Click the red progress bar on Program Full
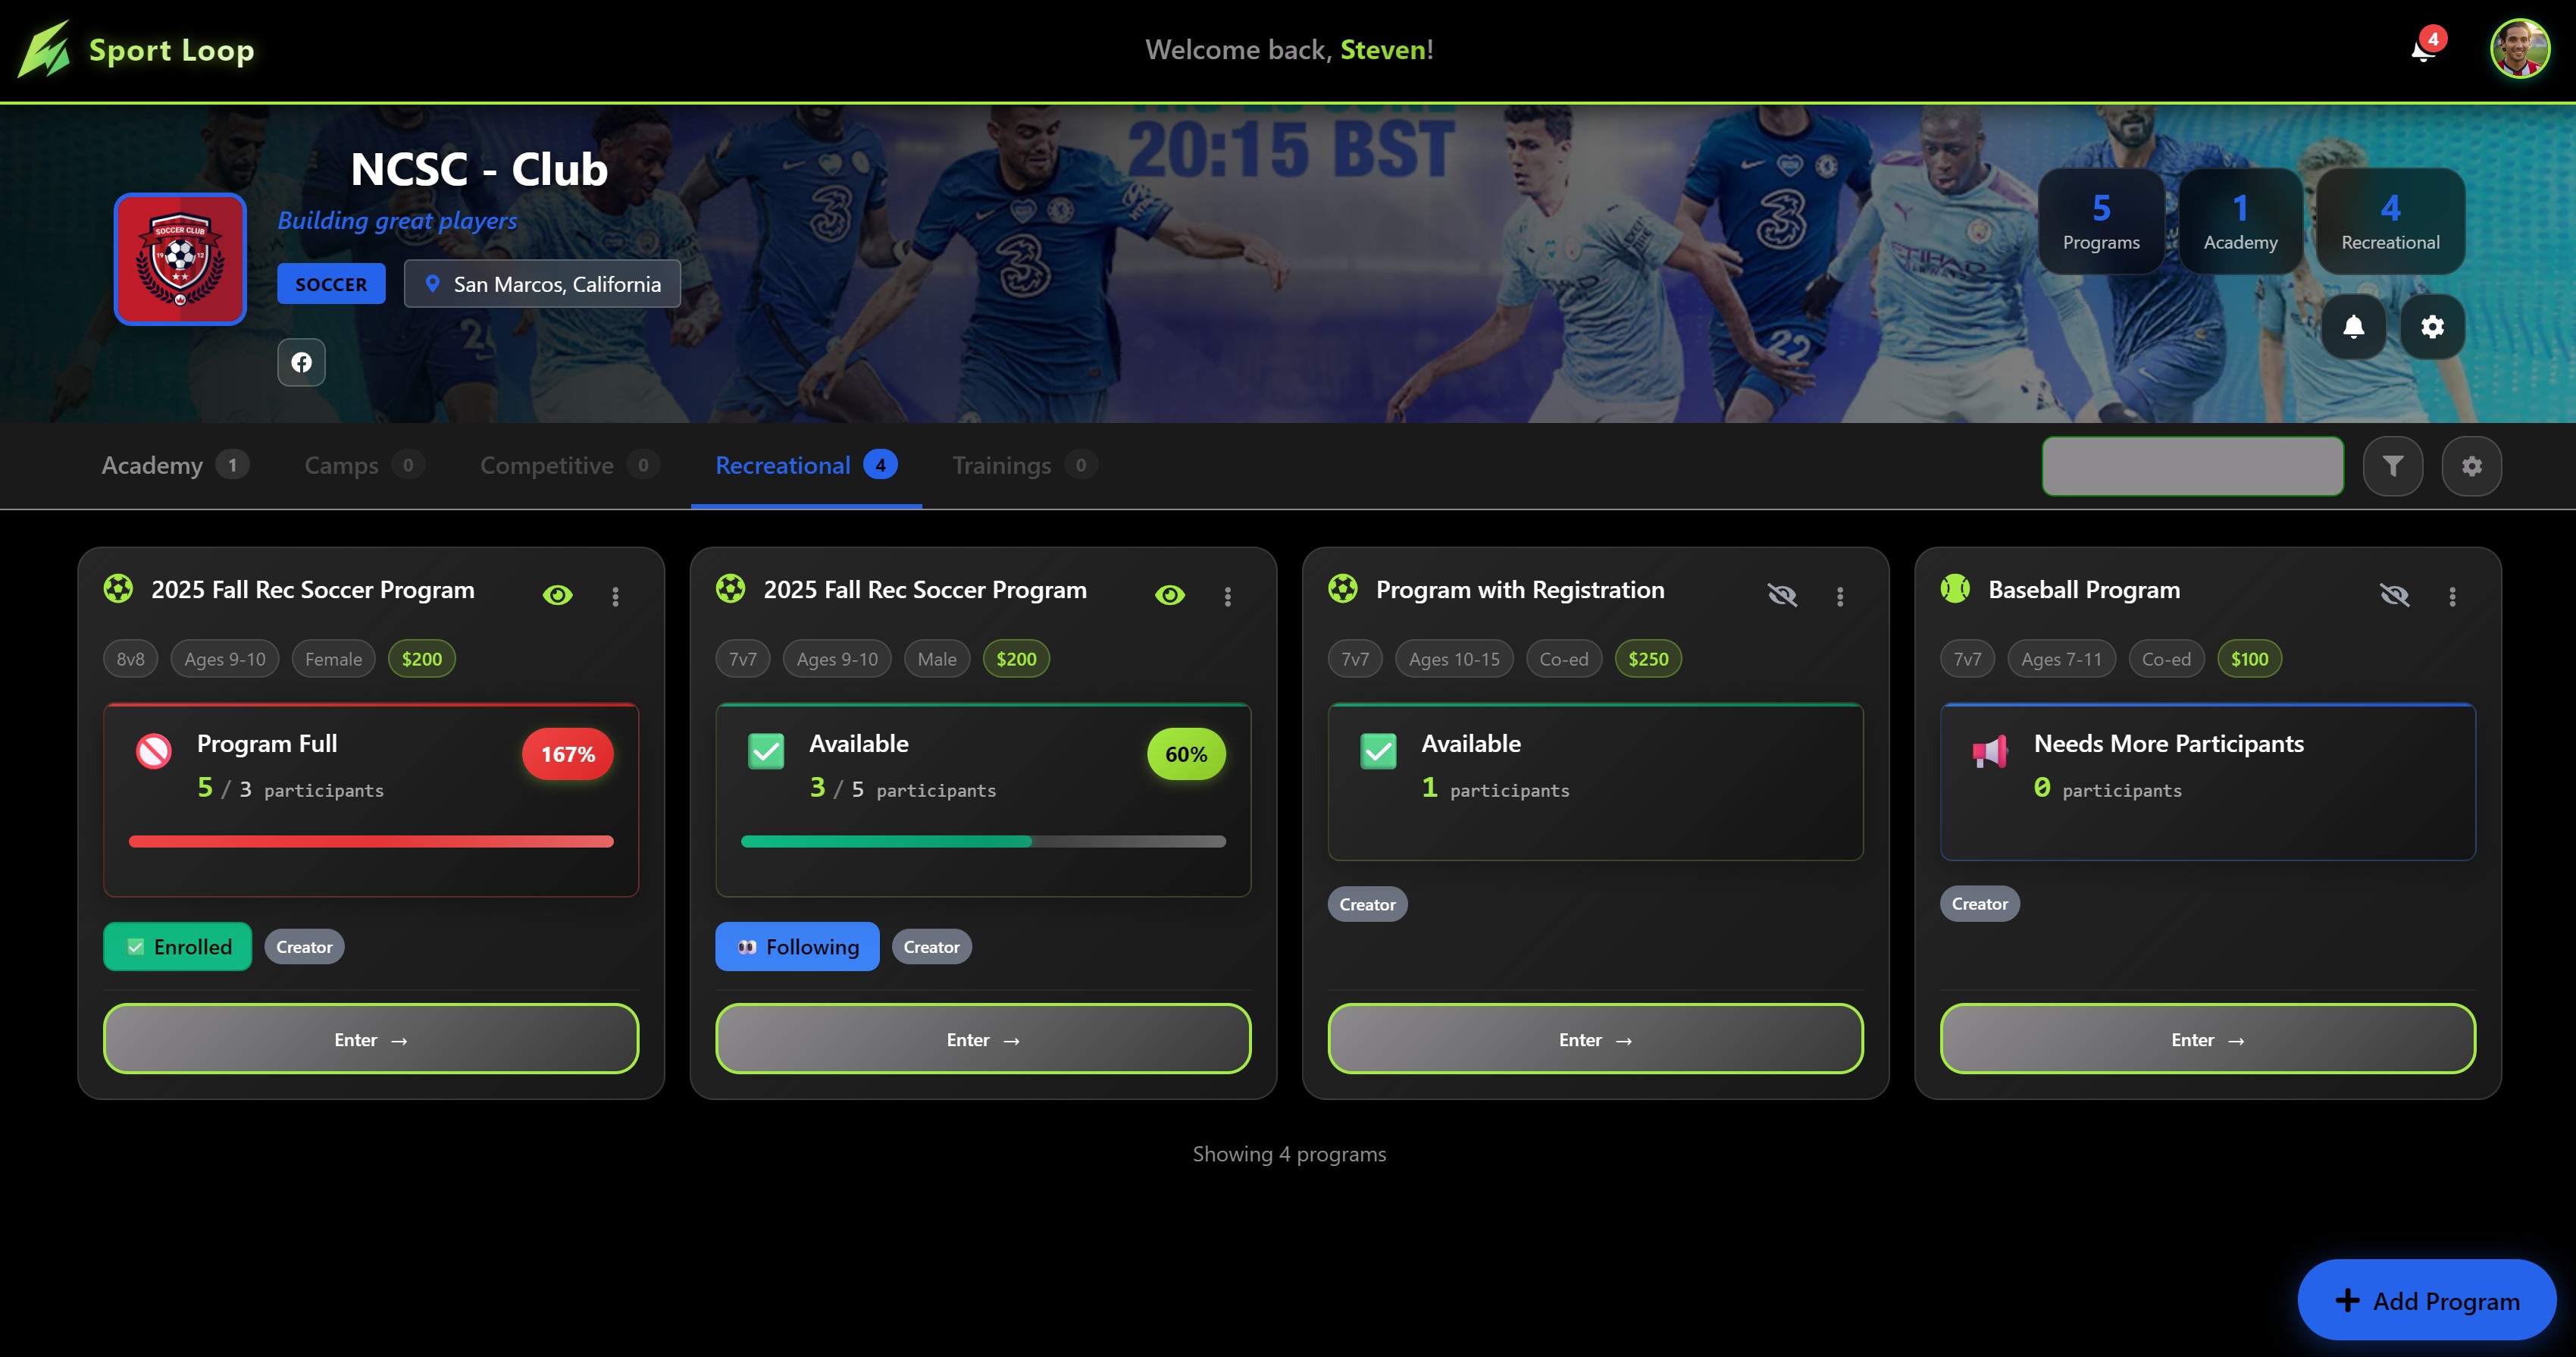The width and height of the screenshot is (2576, 1357). tap(371, 841)
